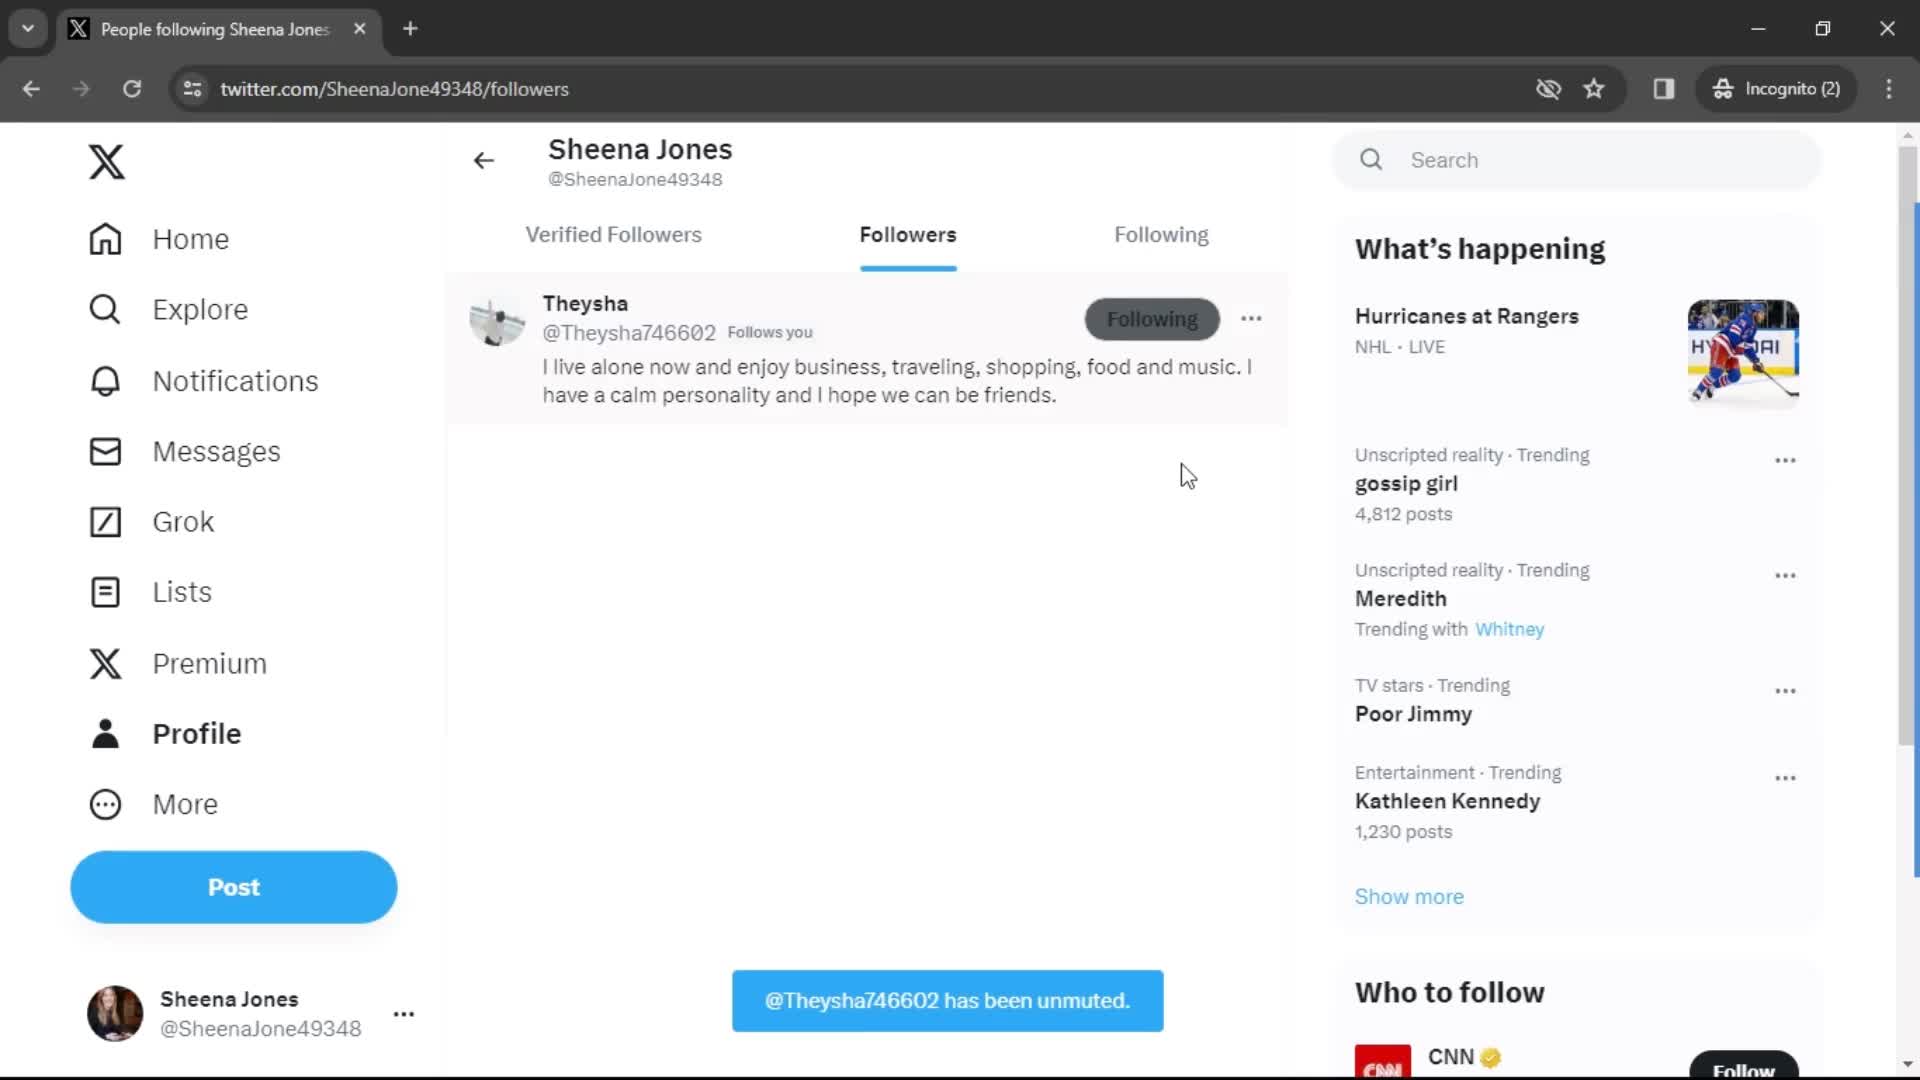Open Theysha's profile name
The image size is (1920, 1080).
[585, 304]
